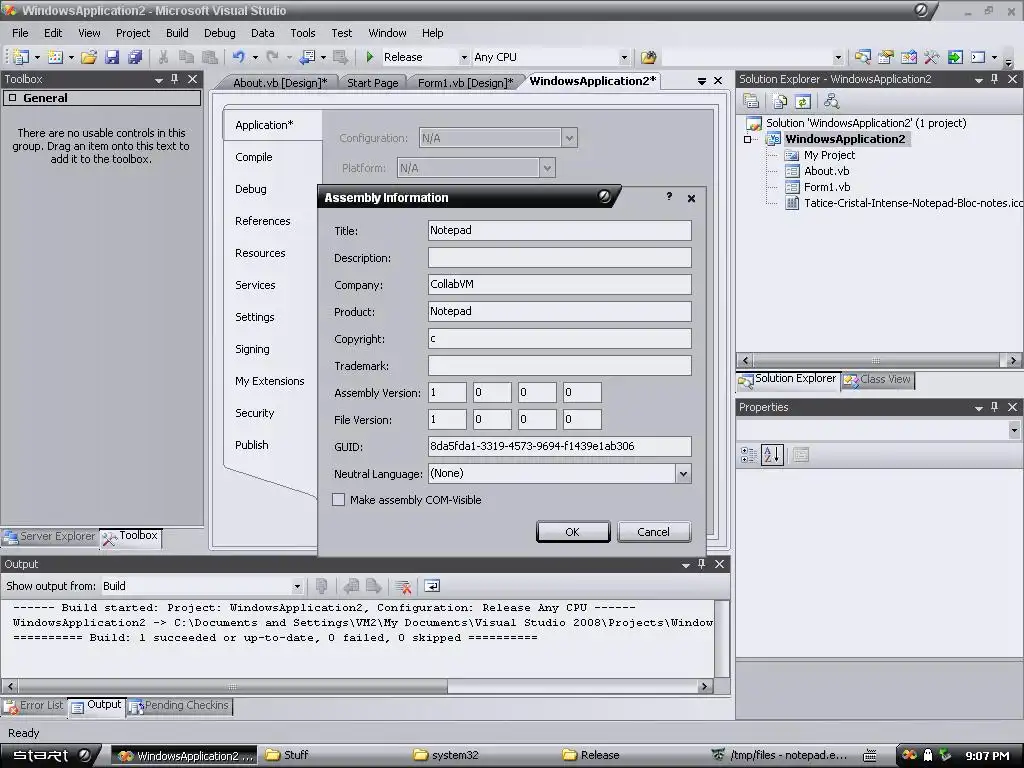
Task: Click the empty Description input field
Action: 560,257
